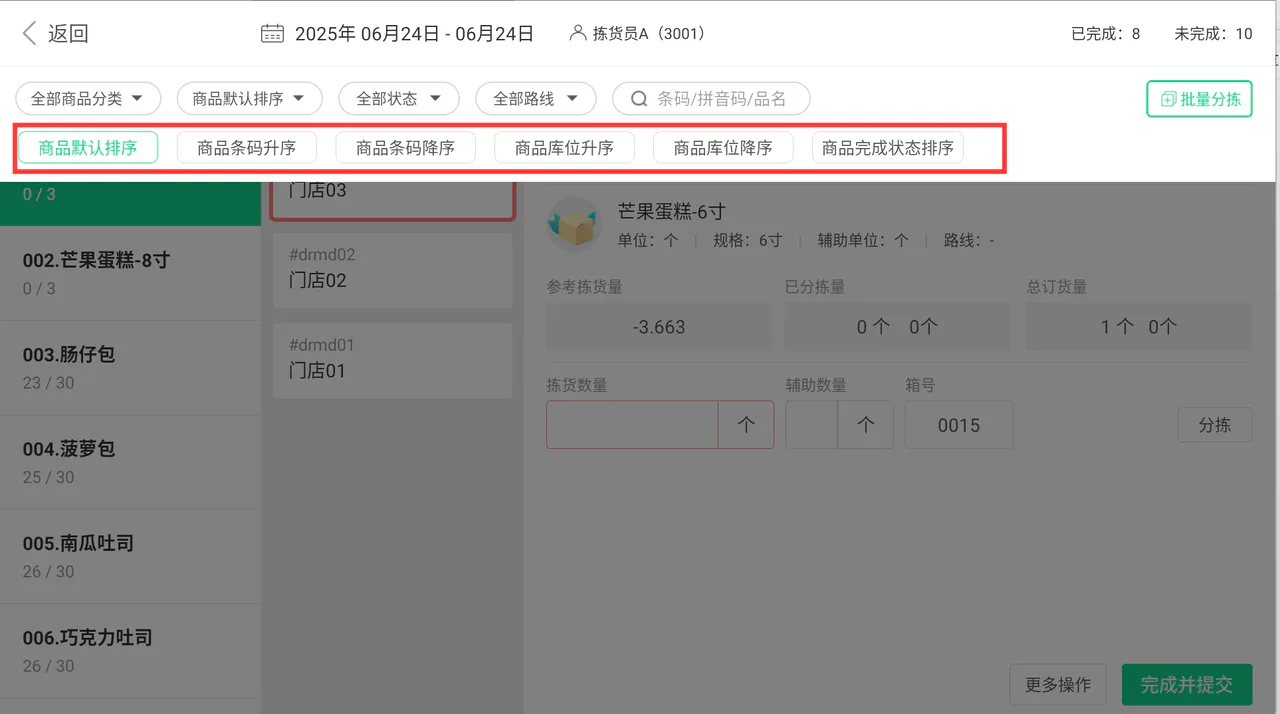Select store 门店02
The image size is (1280, 714).
(x=392, y=270)
